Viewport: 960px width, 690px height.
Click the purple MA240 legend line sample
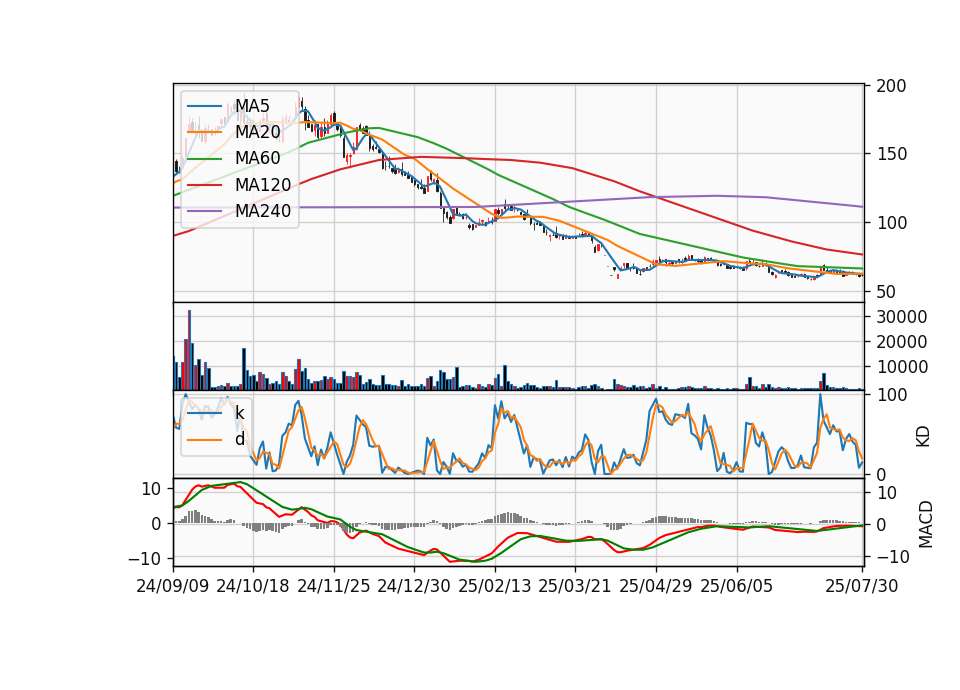coord(204,212)
